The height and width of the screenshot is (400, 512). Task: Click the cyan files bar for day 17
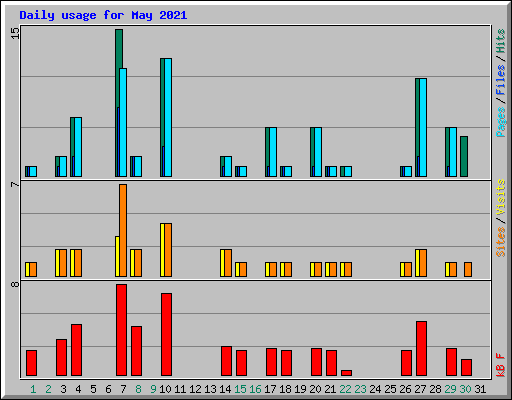[273, 152]
